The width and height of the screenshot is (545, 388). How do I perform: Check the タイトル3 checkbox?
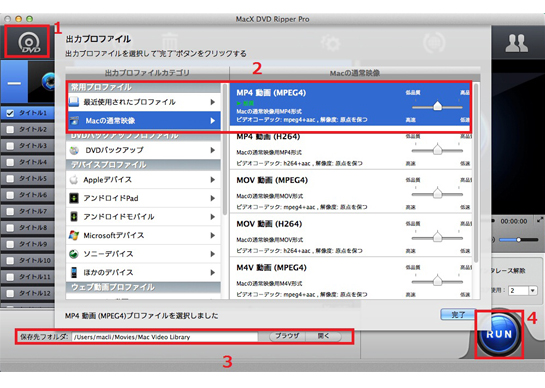click(10, 146)
